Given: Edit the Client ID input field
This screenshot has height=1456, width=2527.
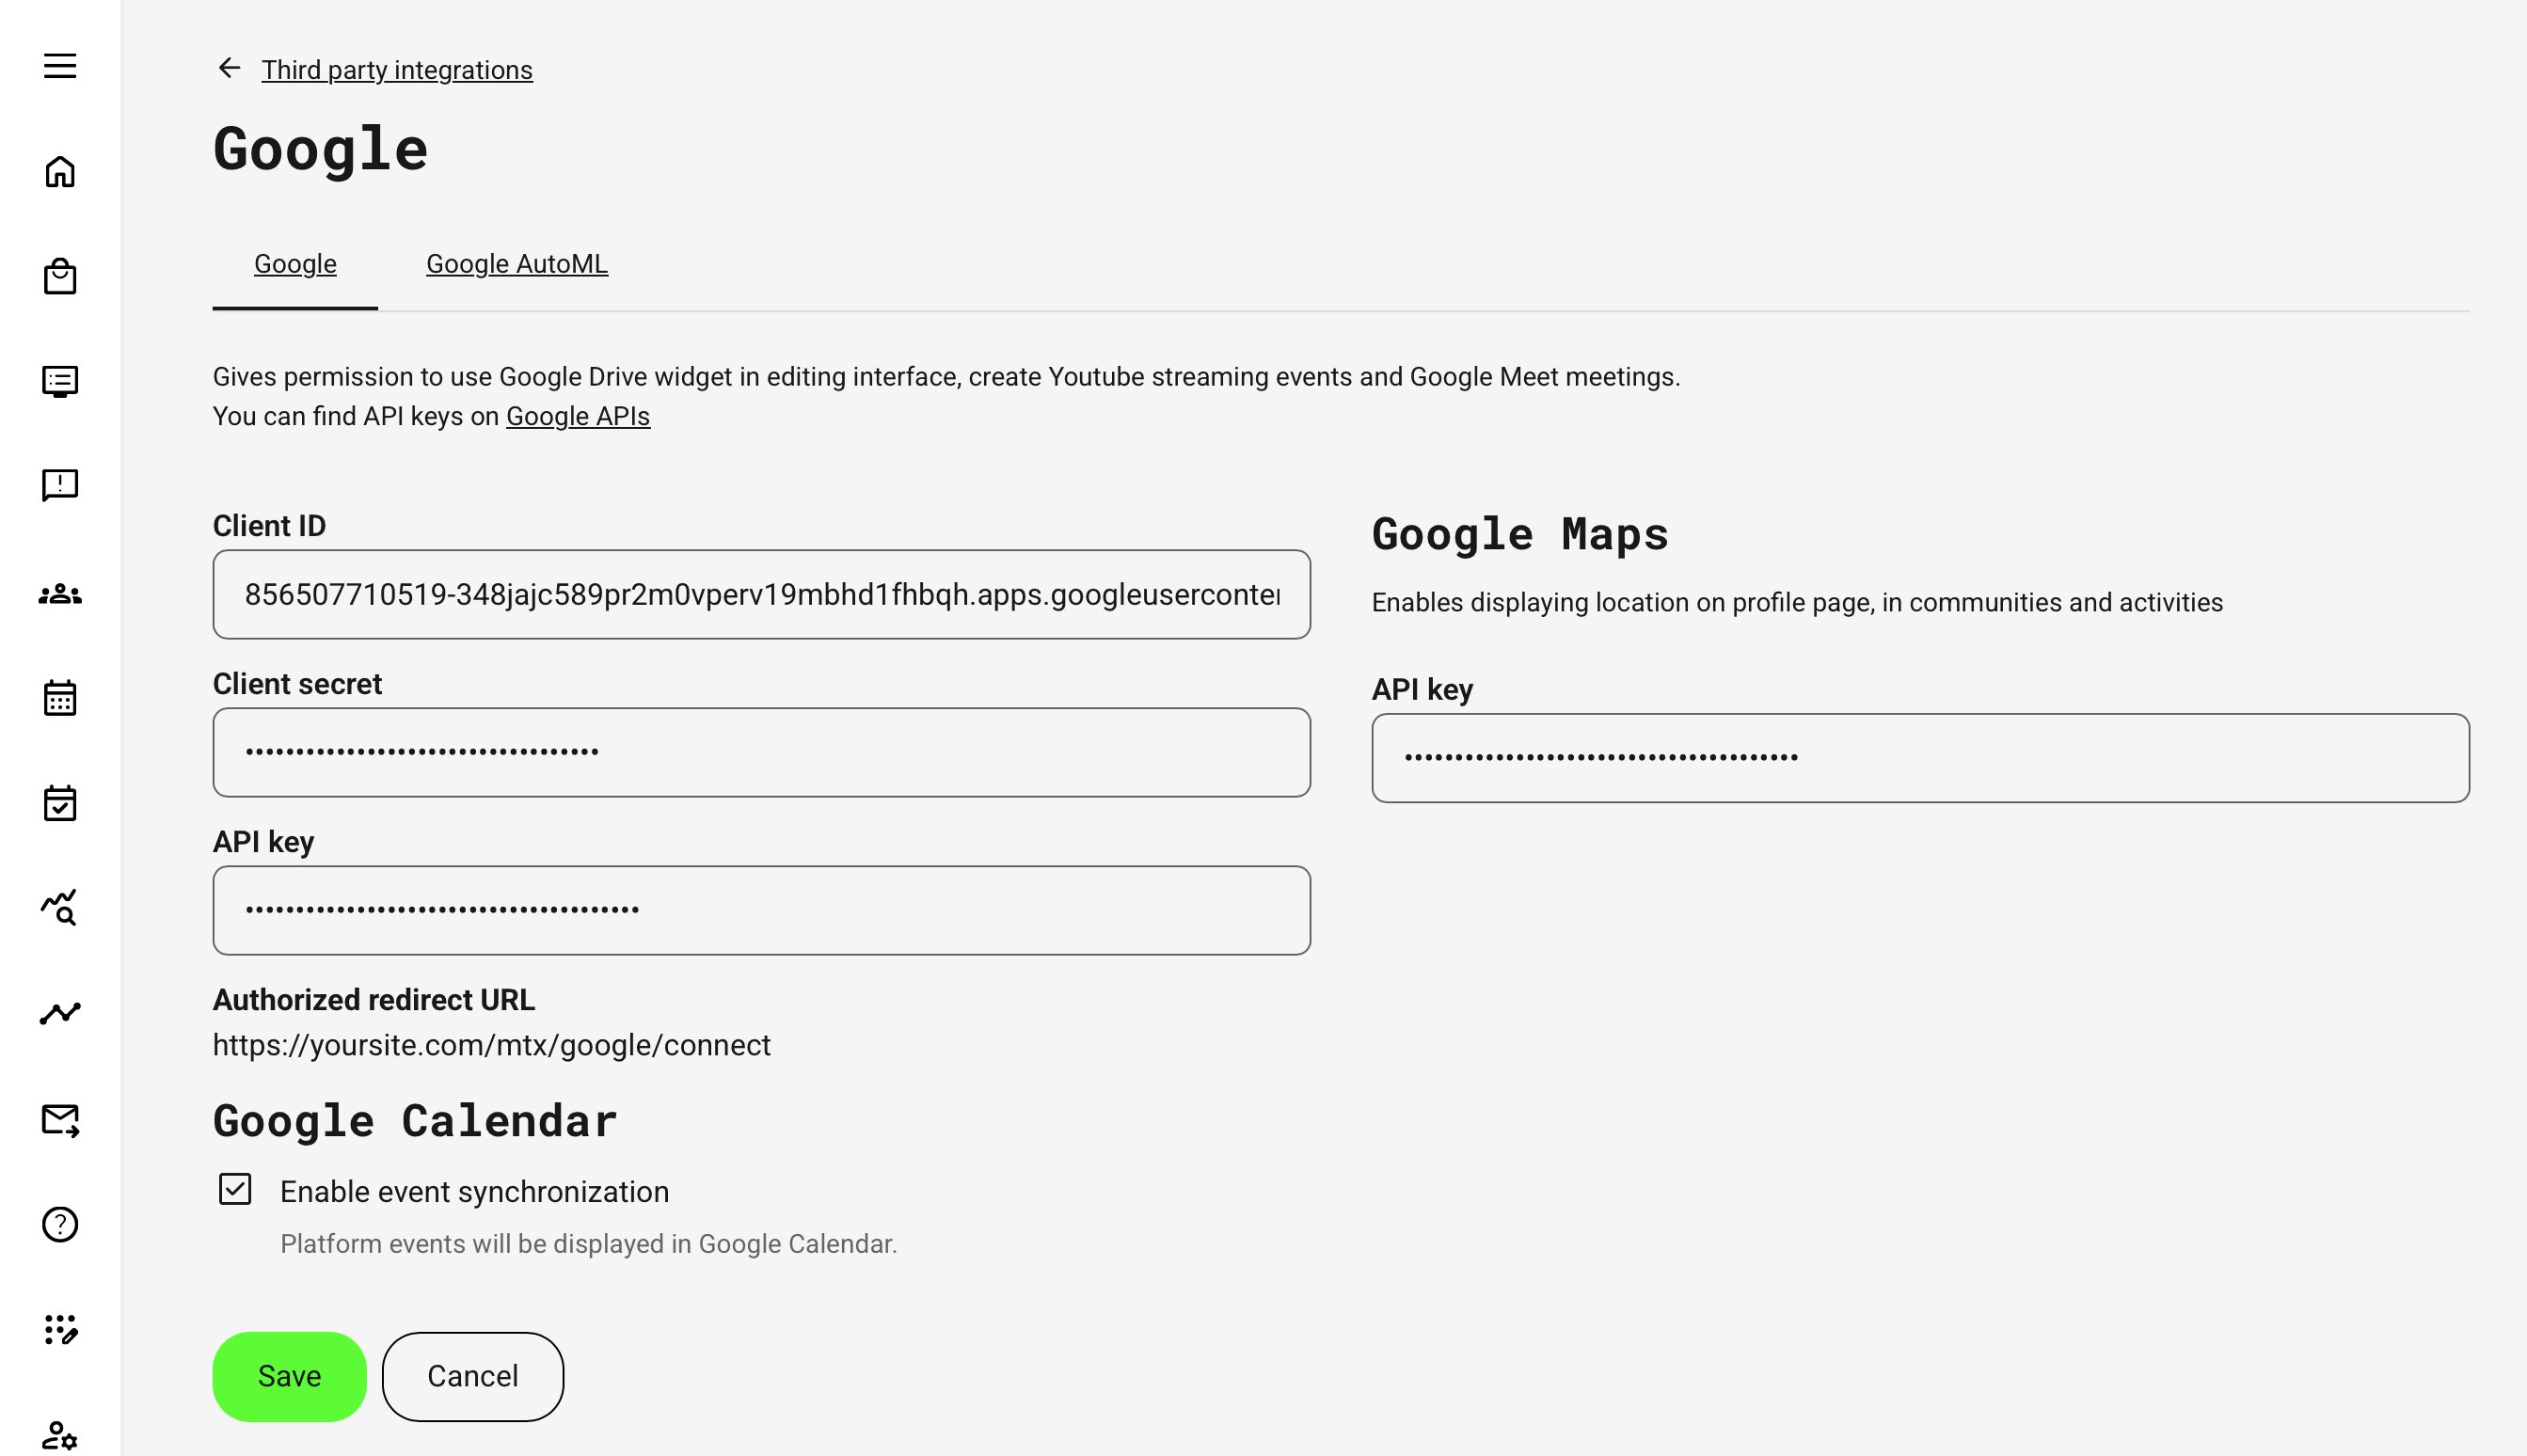Looking at the screenshot, I should tap(760, 593).
